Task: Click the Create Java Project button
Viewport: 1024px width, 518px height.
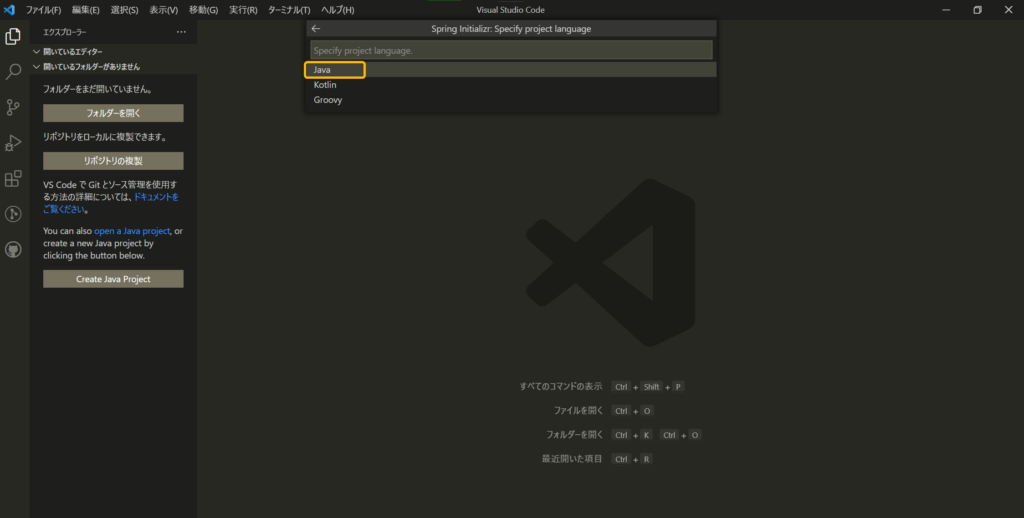Action: click(113, 279)
